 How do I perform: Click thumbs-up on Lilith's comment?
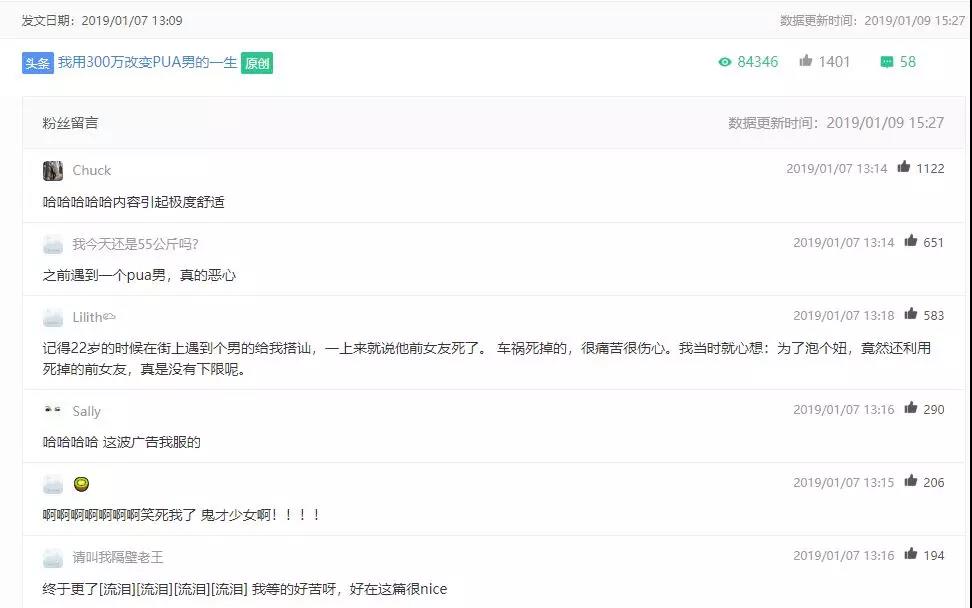(911, 314)
